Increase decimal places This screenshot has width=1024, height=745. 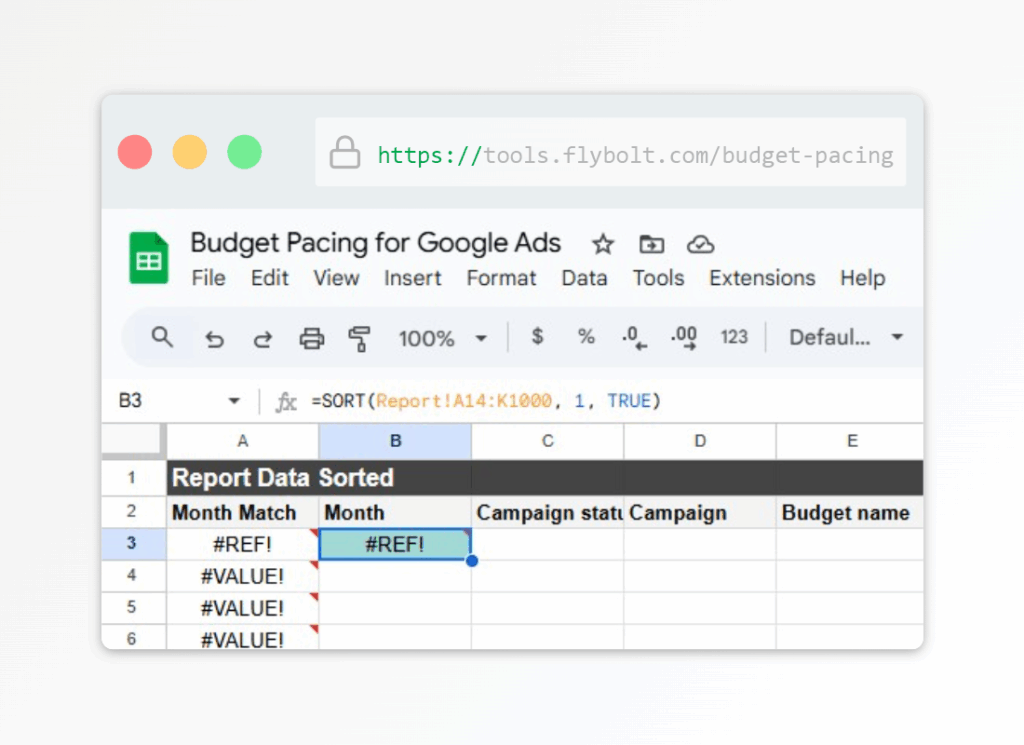click(683, 338)
